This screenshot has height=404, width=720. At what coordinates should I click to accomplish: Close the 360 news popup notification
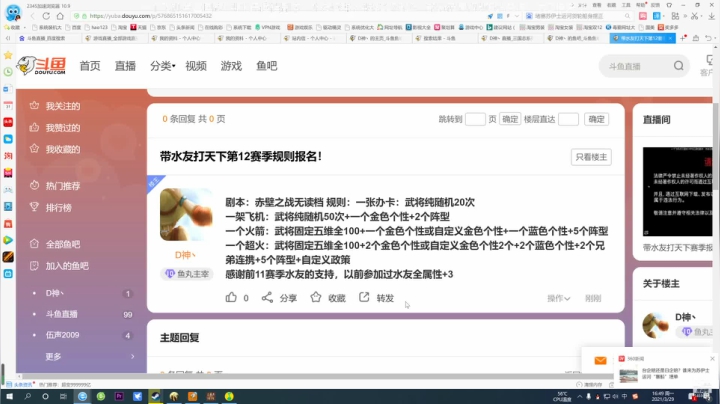coord(712,359)
